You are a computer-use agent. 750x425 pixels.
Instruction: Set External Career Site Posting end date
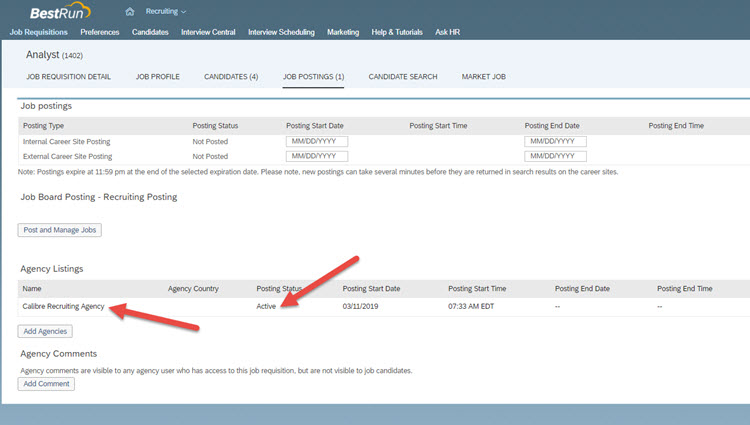(x=555, y=156)
